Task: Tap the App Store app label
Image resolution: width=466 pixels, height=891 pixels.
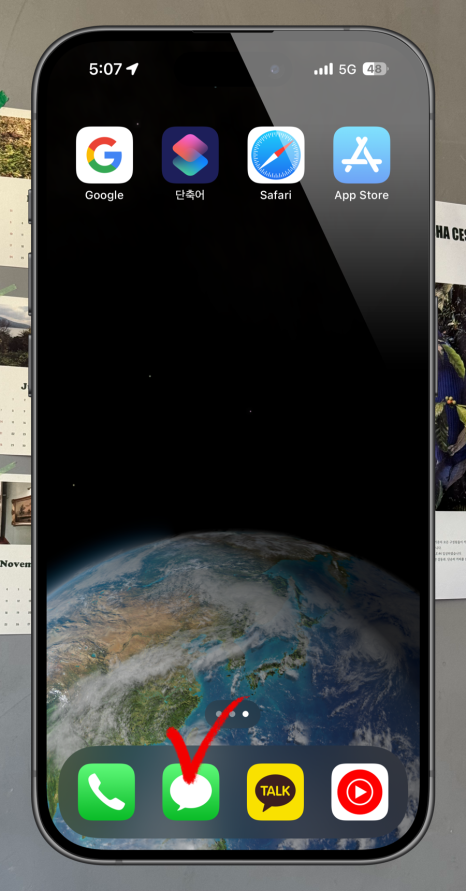Action: pyautogui.click(x=361, y=195)
